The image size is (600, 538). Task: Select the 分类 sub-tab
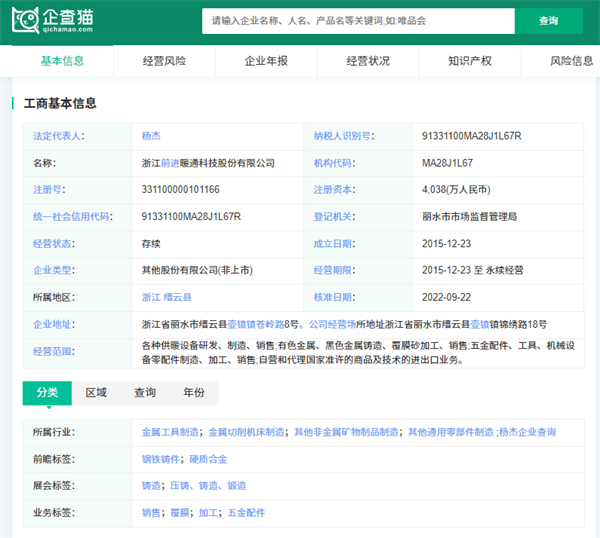(47, 393)
